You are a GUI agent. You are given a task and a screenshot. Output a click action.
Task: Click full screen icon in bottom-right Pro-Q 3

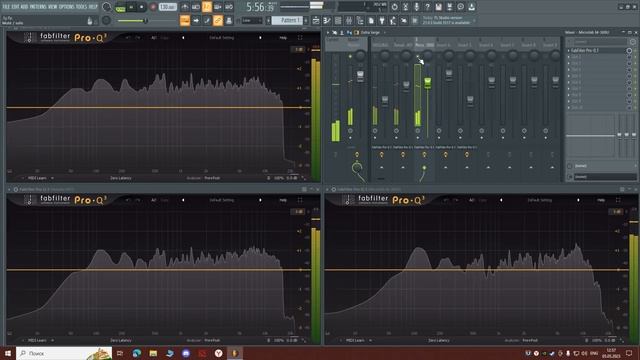point(618,200)
